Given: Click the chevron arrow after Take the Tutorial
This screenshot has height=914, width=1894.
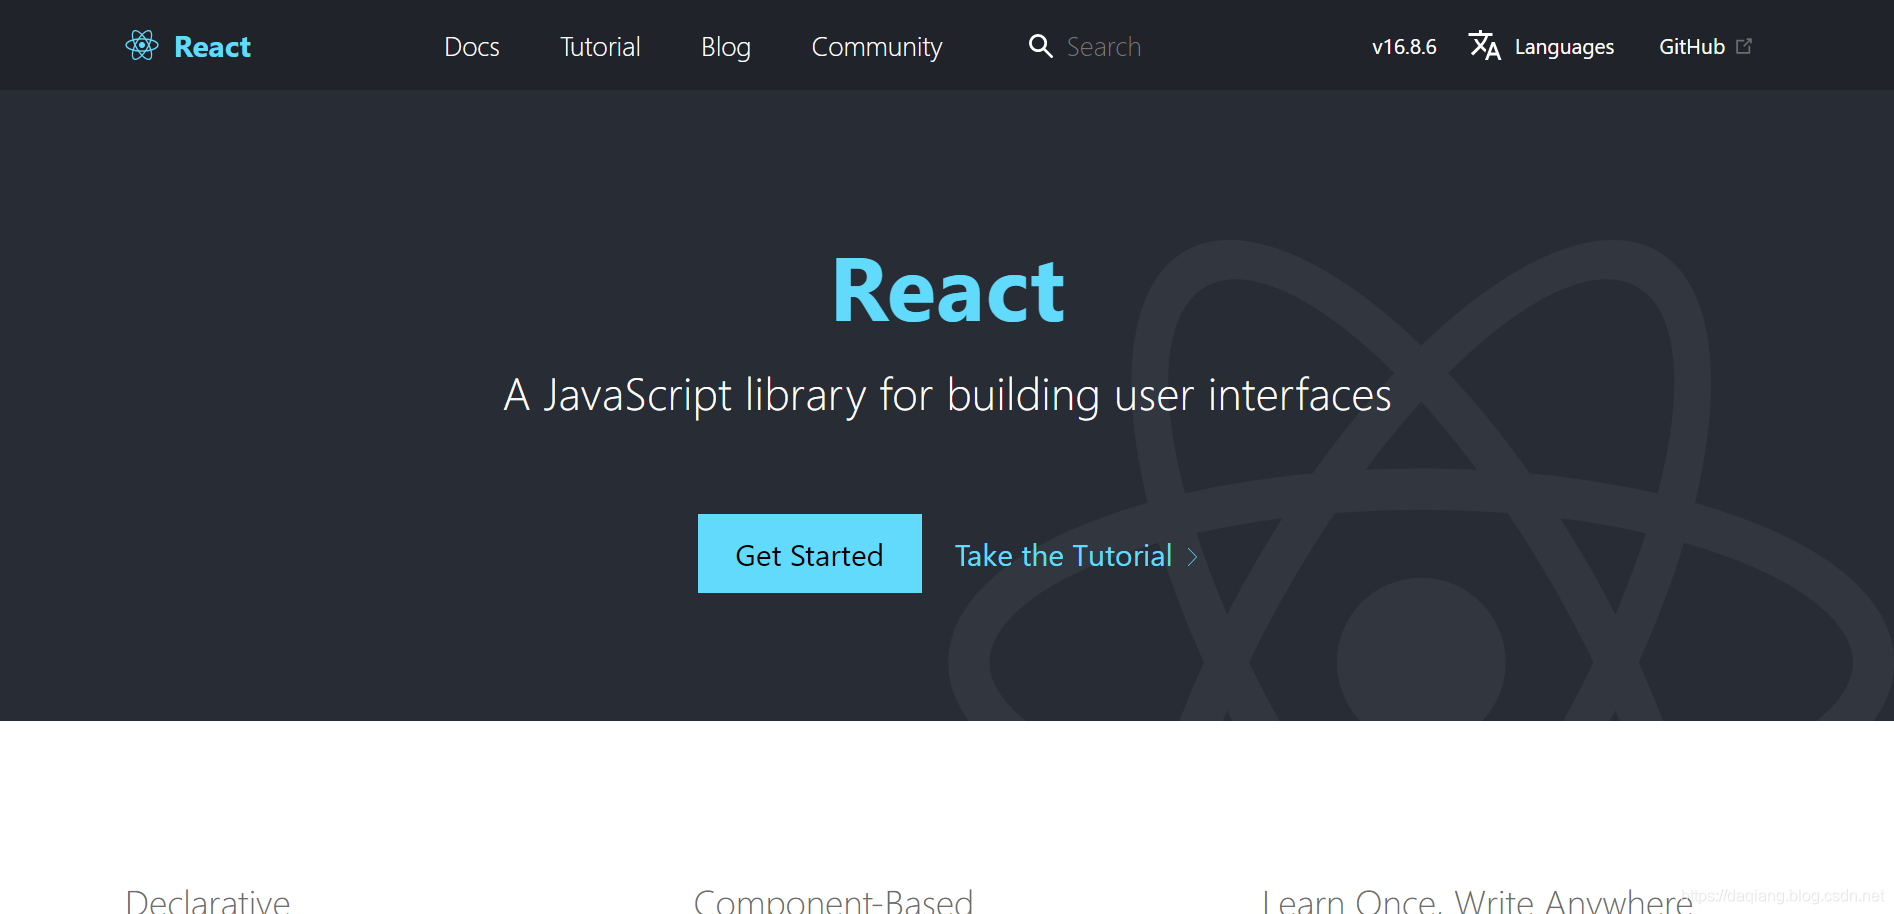Looking at the screenshot, I should tap(1192, 557).
